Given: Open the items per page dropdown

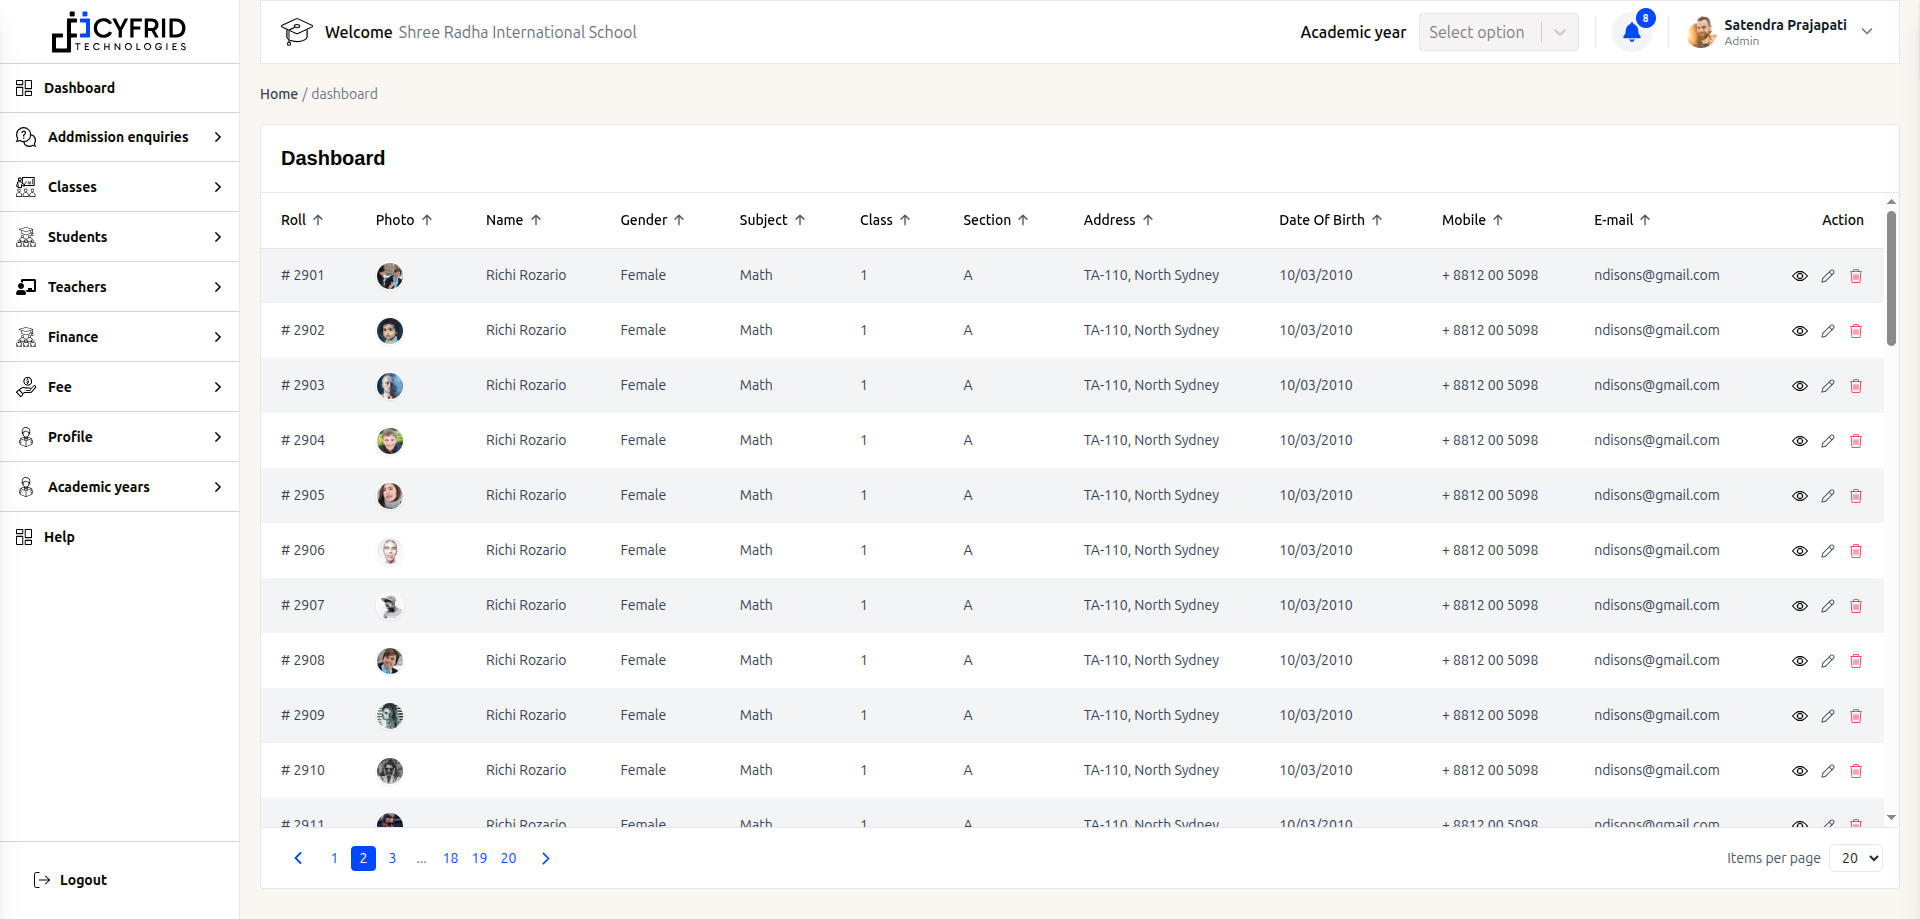Looking at the screenshot, I should (x=1855, y=858).
